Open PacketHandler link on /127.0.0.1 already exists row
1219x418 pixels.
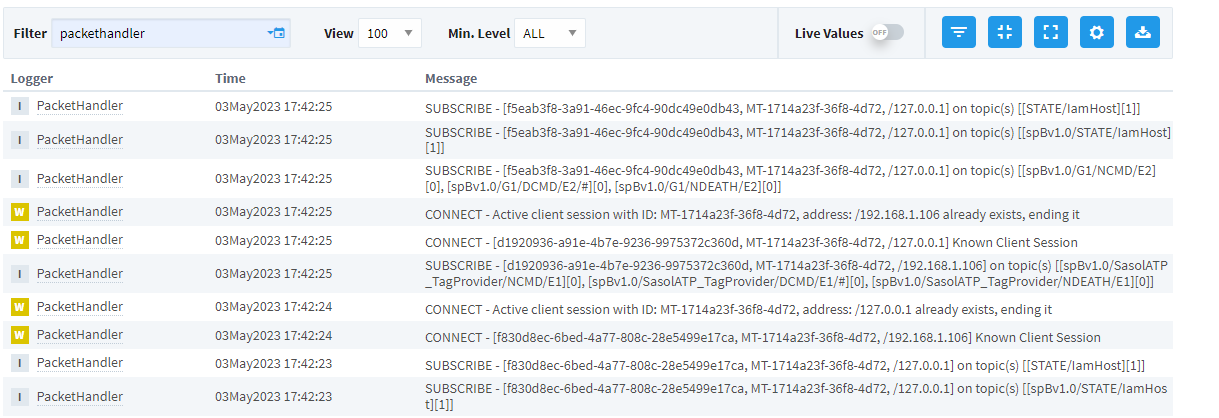tap(80, 306)
